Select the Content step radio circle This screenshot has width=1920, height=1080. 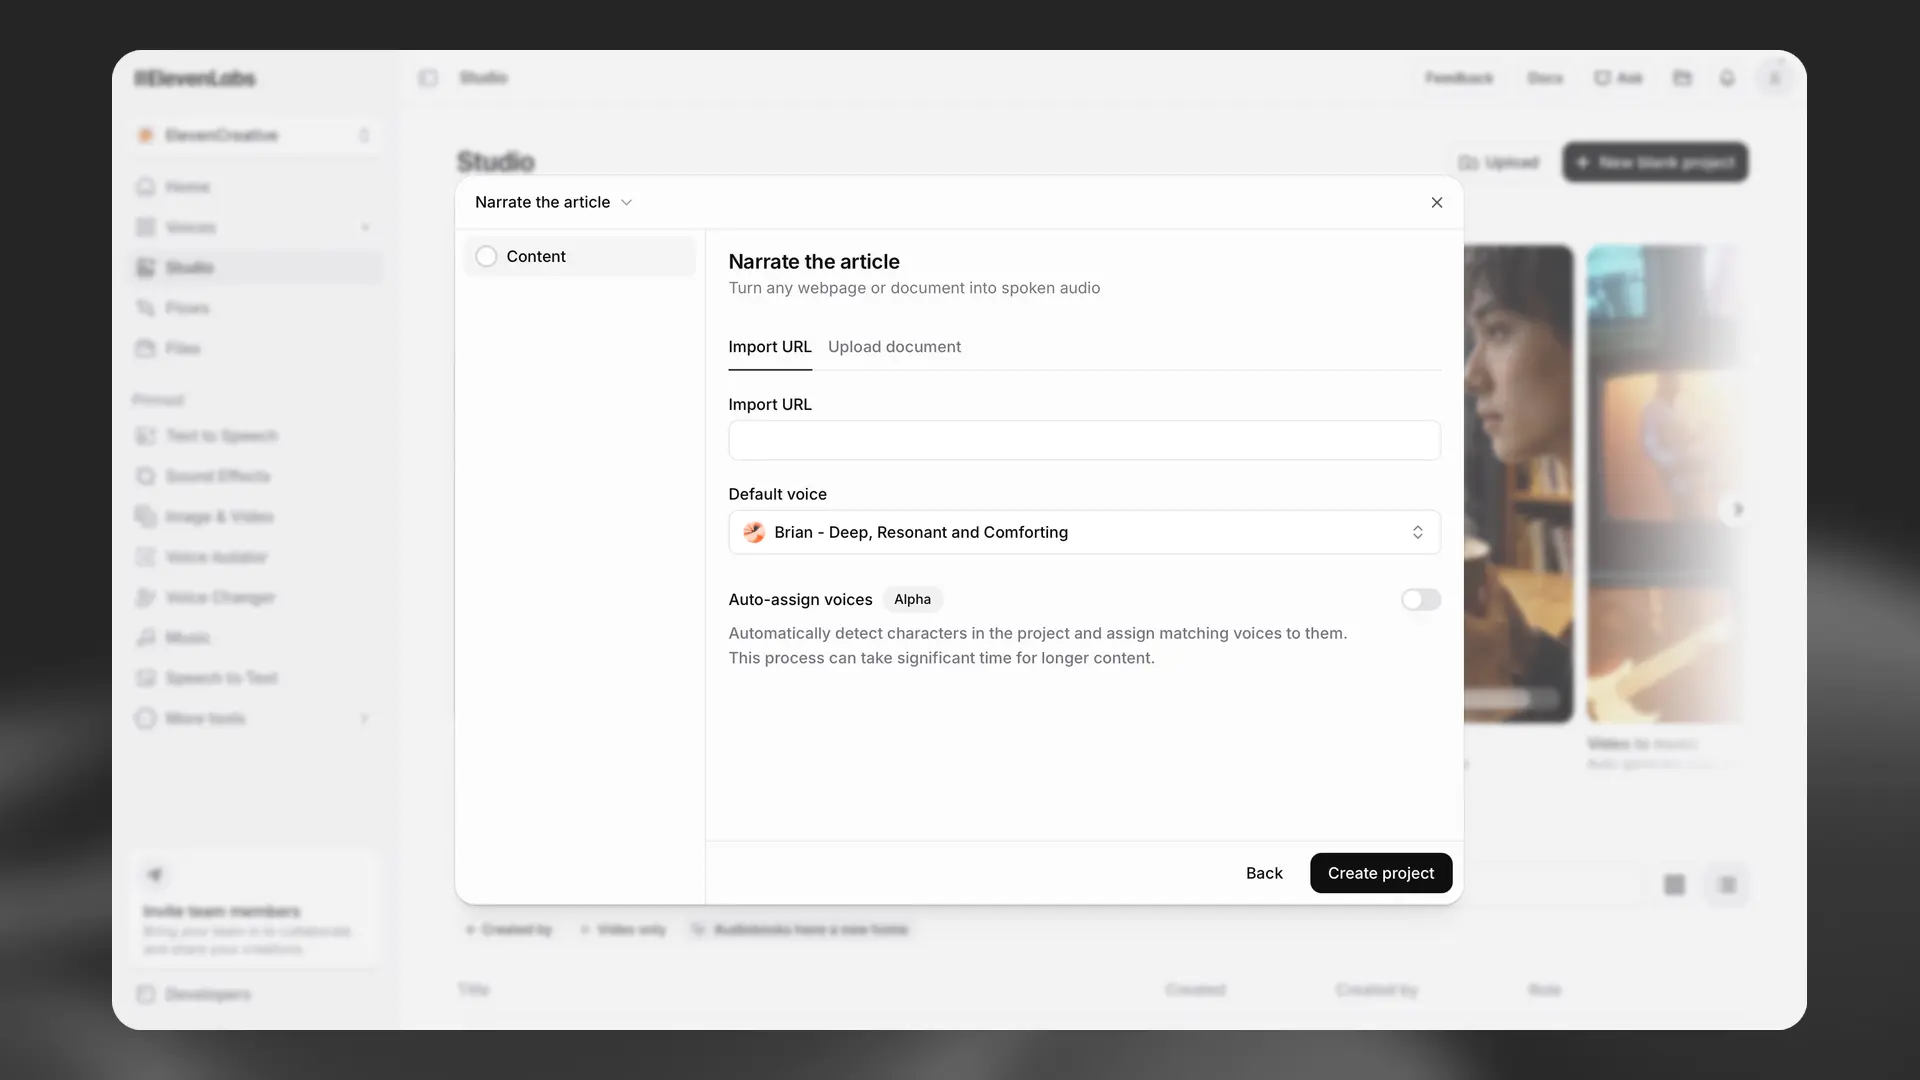486,256
